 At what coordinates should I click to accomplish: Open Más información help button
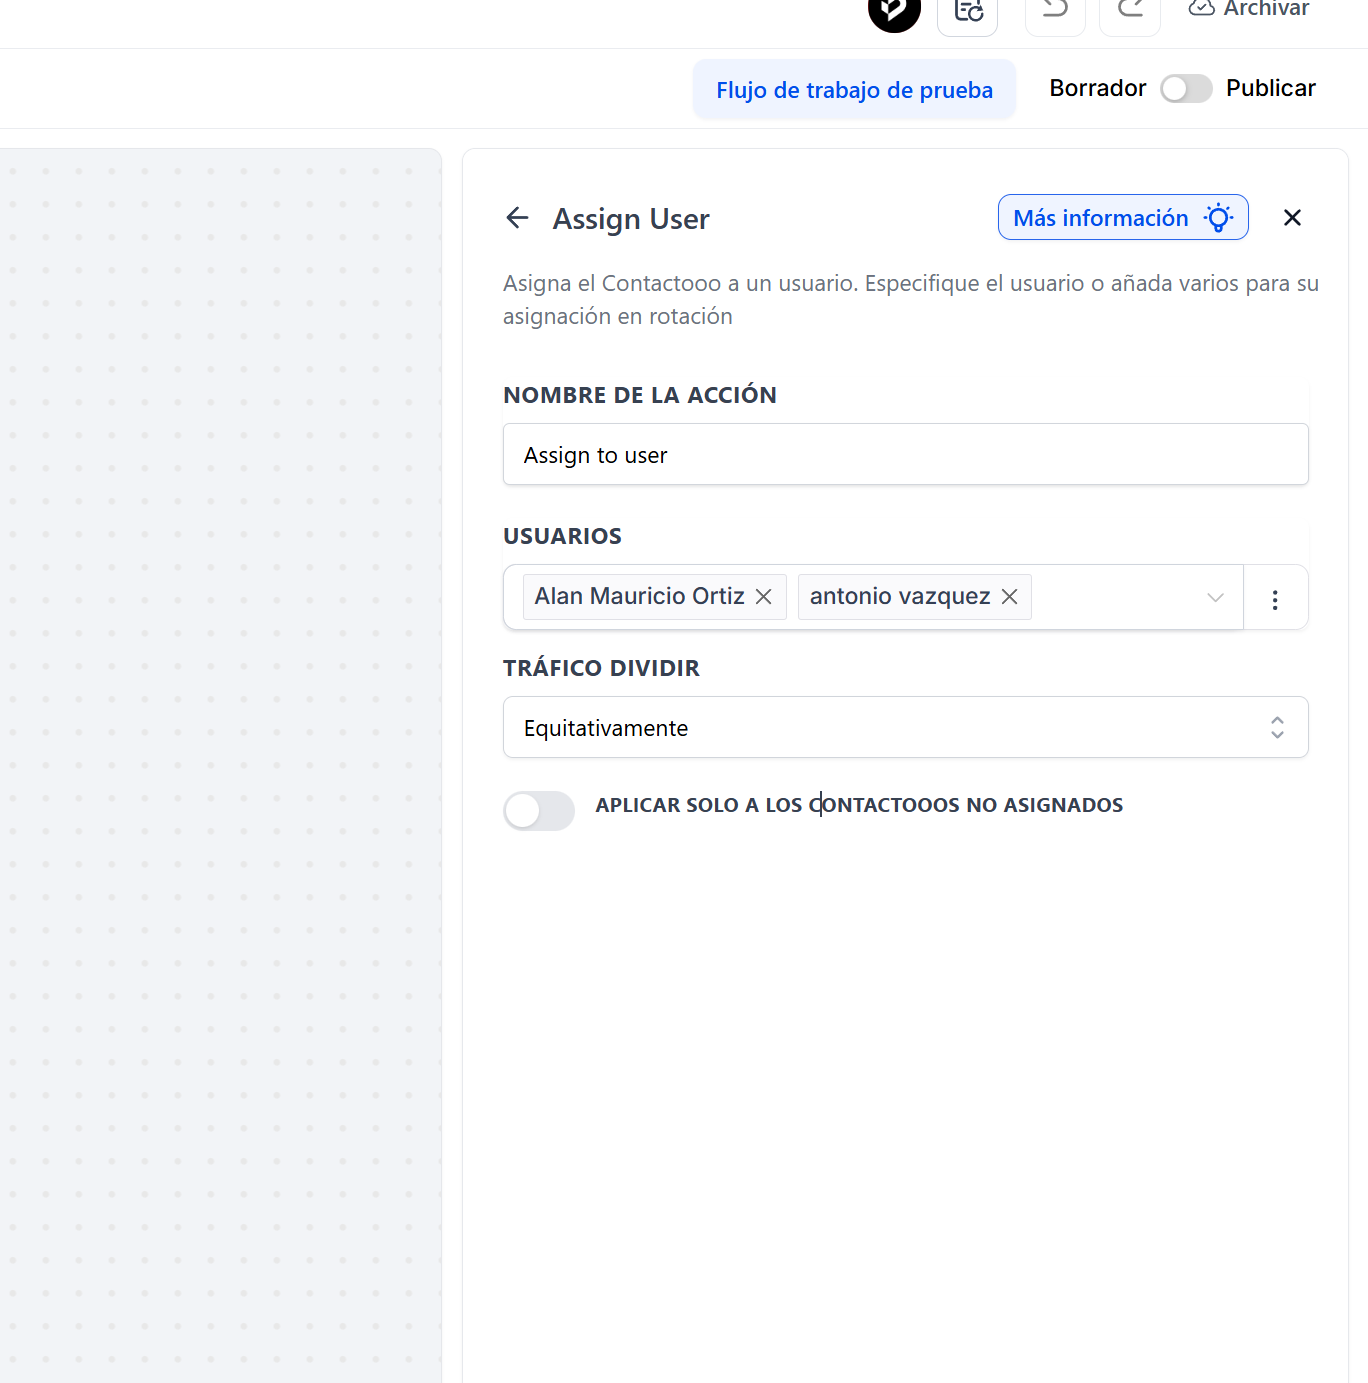click(1122, 218)
